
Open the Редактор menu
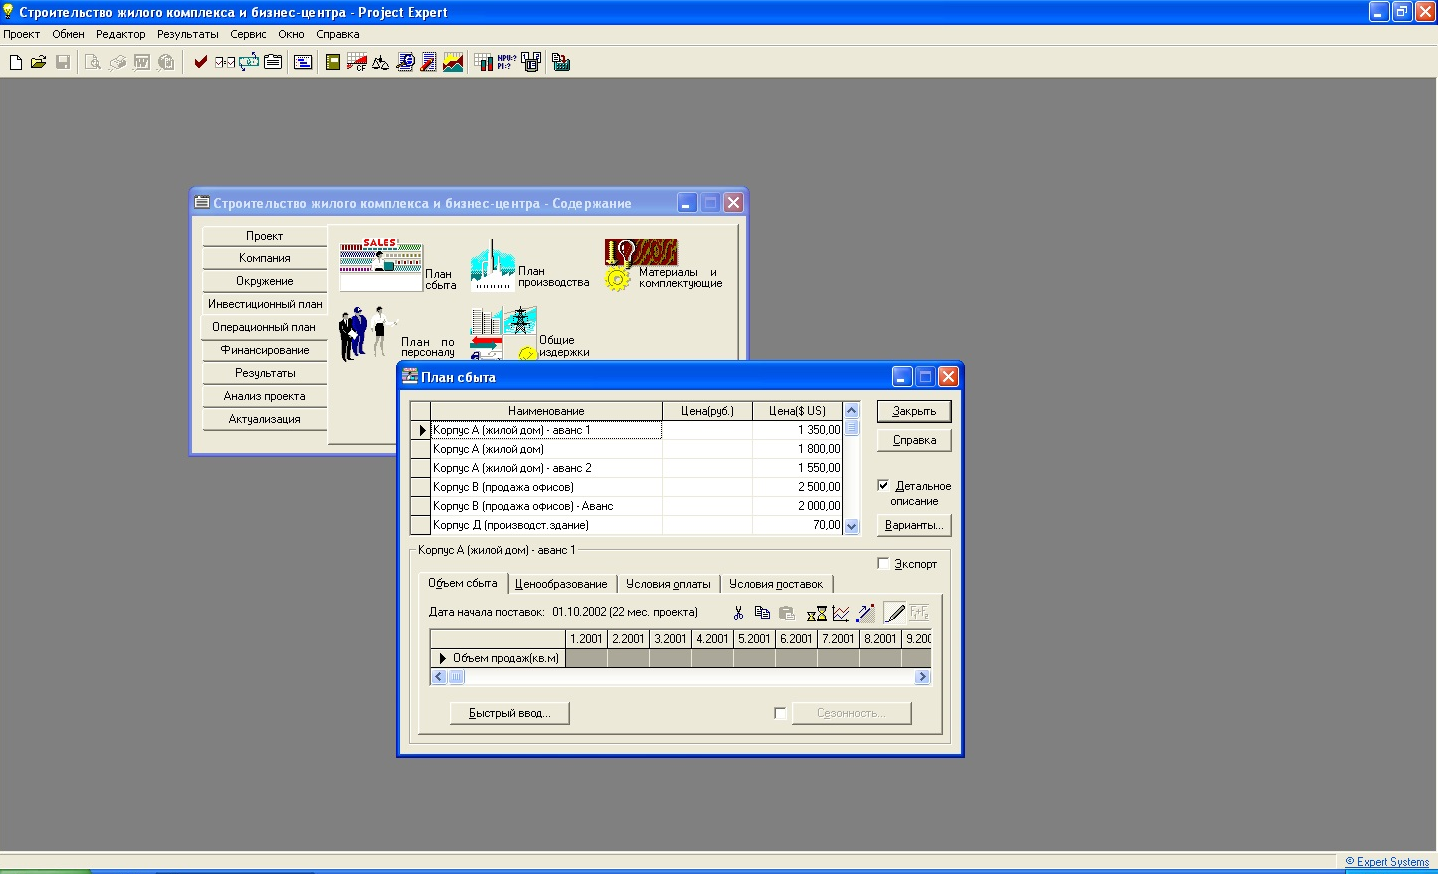121,34
